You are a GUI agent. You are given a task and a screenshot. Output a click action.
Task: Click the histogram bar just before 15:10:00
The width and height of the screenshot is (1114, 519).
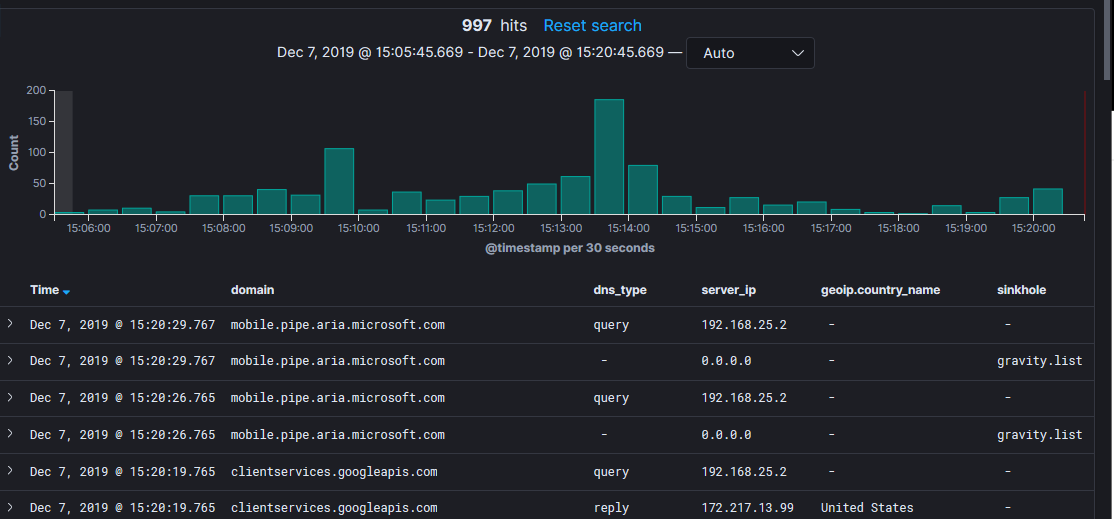point(339,181)
